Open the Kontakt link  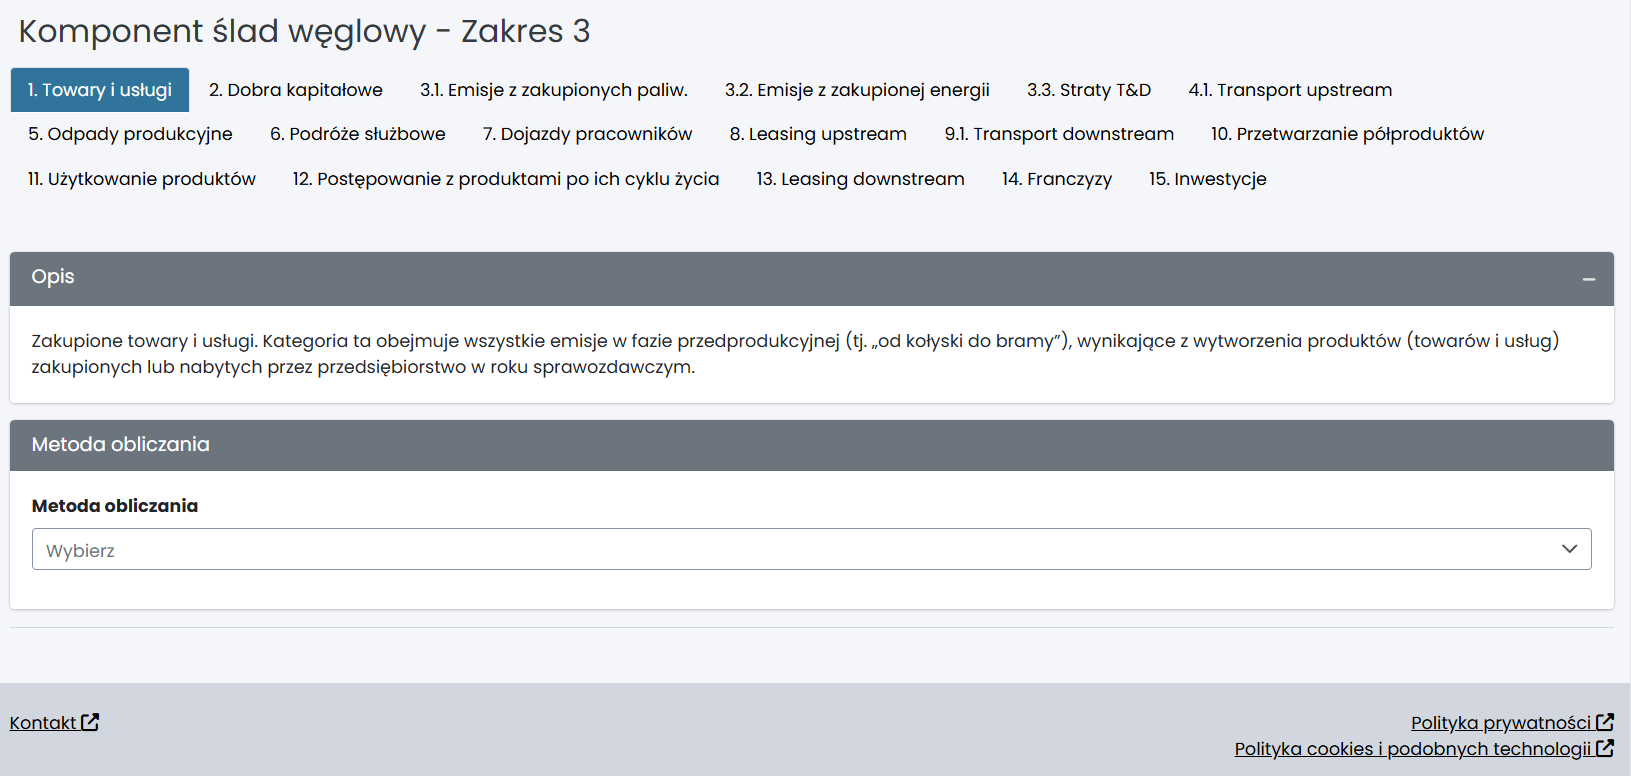tap(43, 723)
